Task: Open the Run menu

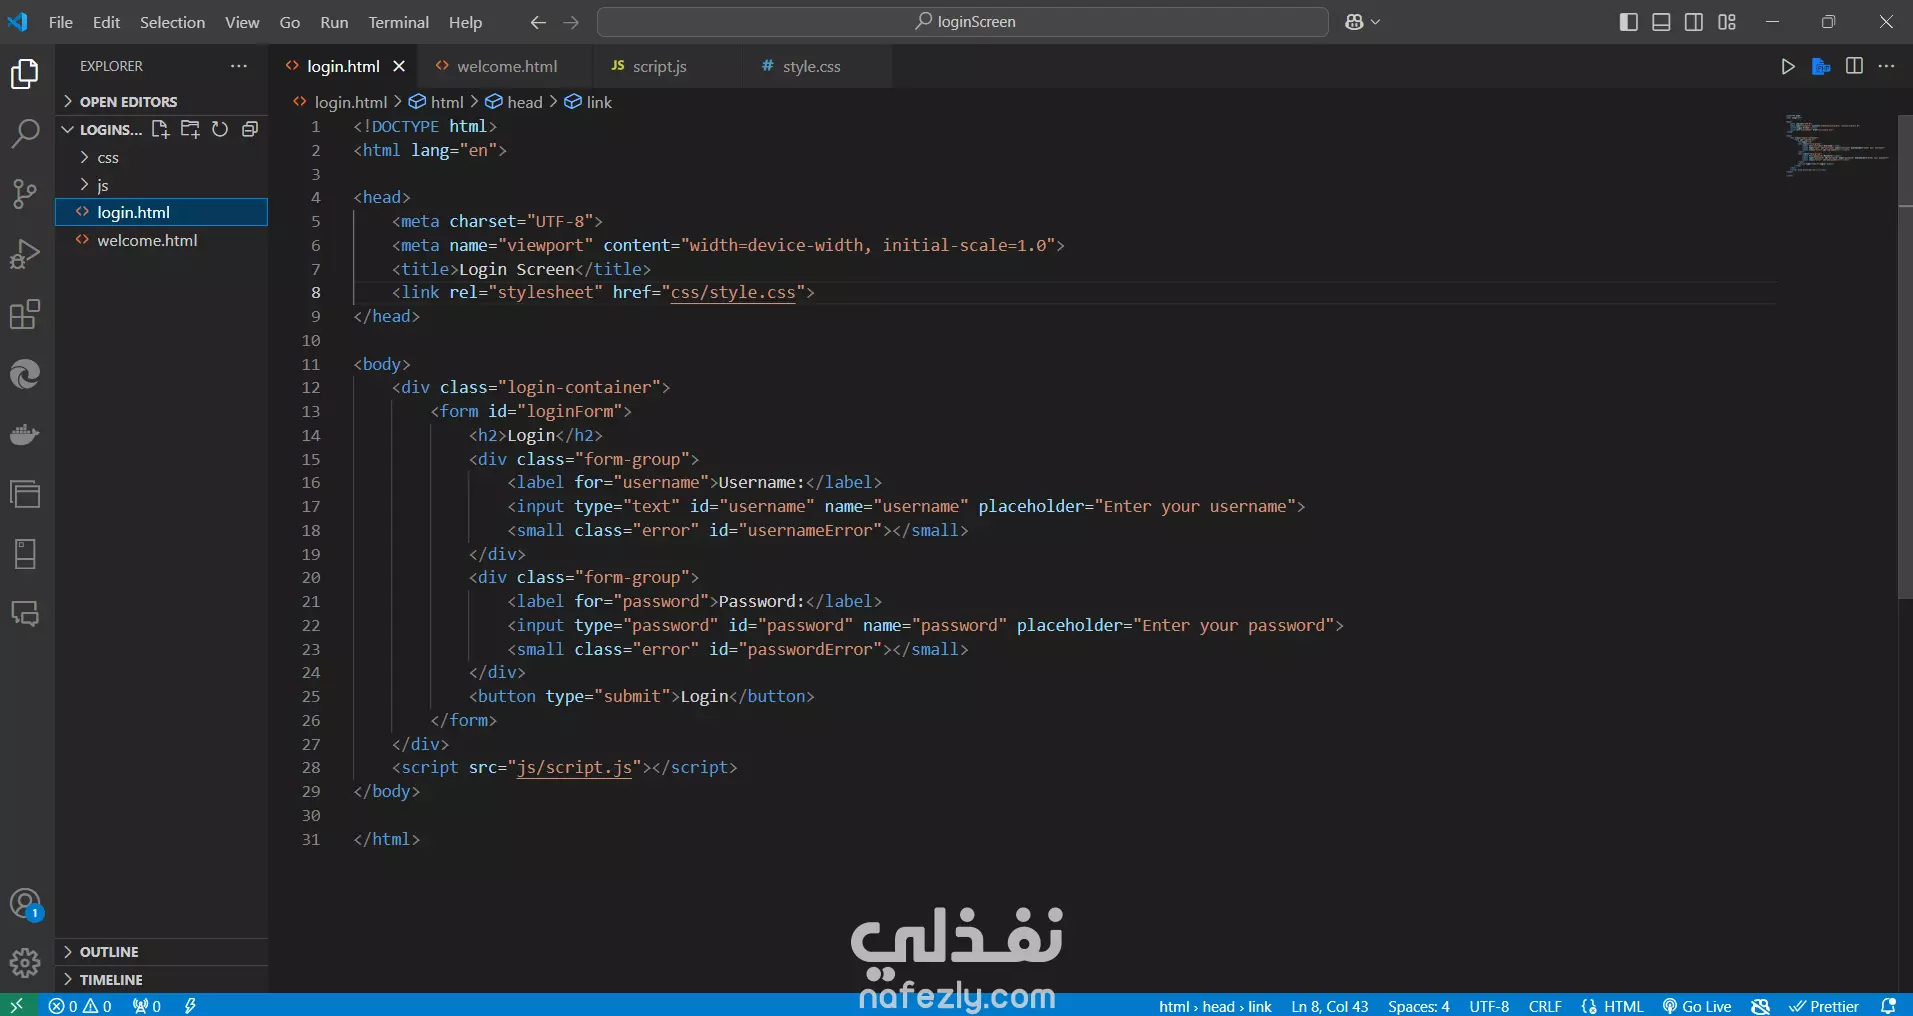Action: [x=334, y=22]
